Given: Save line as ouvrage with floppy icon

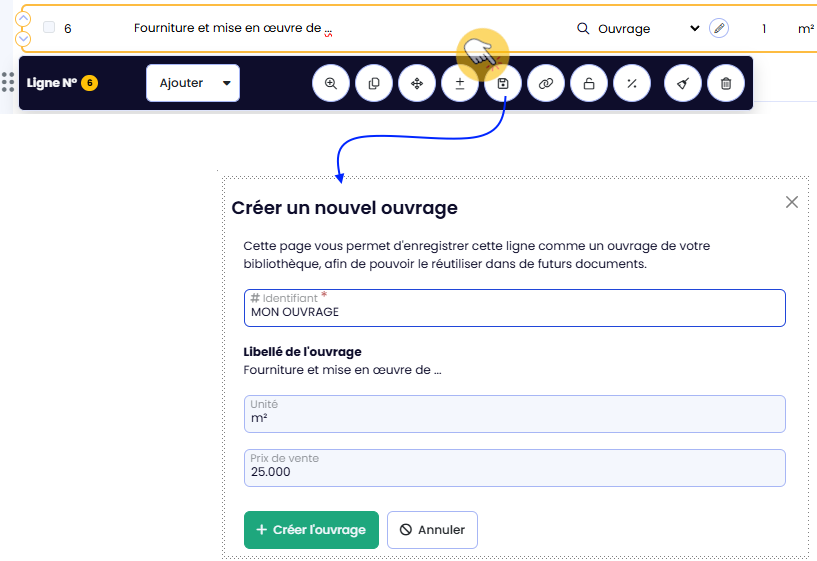Looking at the screenshot, I should point(503,84).
